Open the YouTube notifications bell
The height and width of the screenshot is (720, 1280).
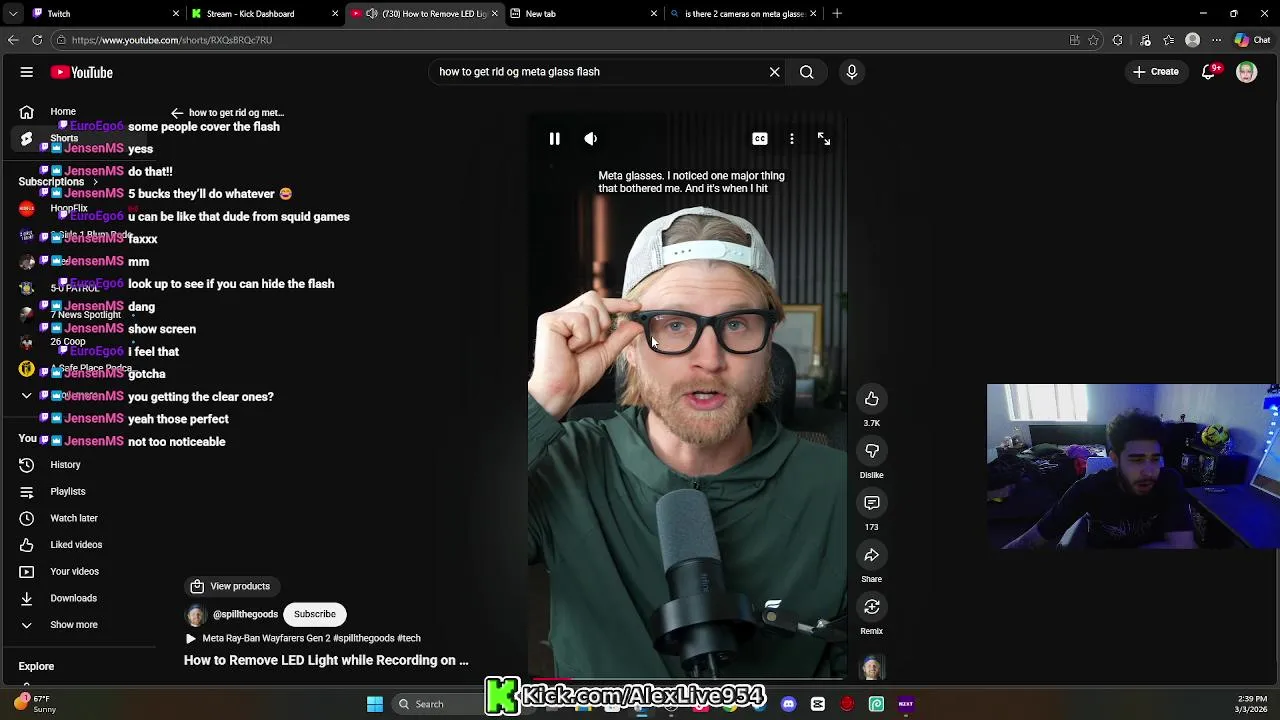(1209, 72)
